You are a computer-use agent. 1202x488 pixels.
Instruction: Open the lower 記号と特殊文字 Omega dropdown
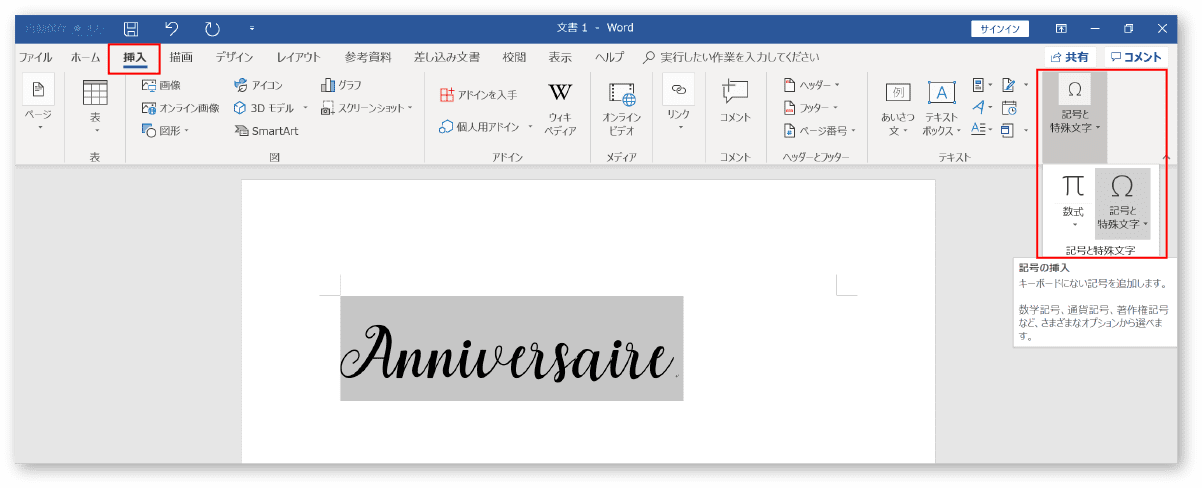click(1122, 202)
